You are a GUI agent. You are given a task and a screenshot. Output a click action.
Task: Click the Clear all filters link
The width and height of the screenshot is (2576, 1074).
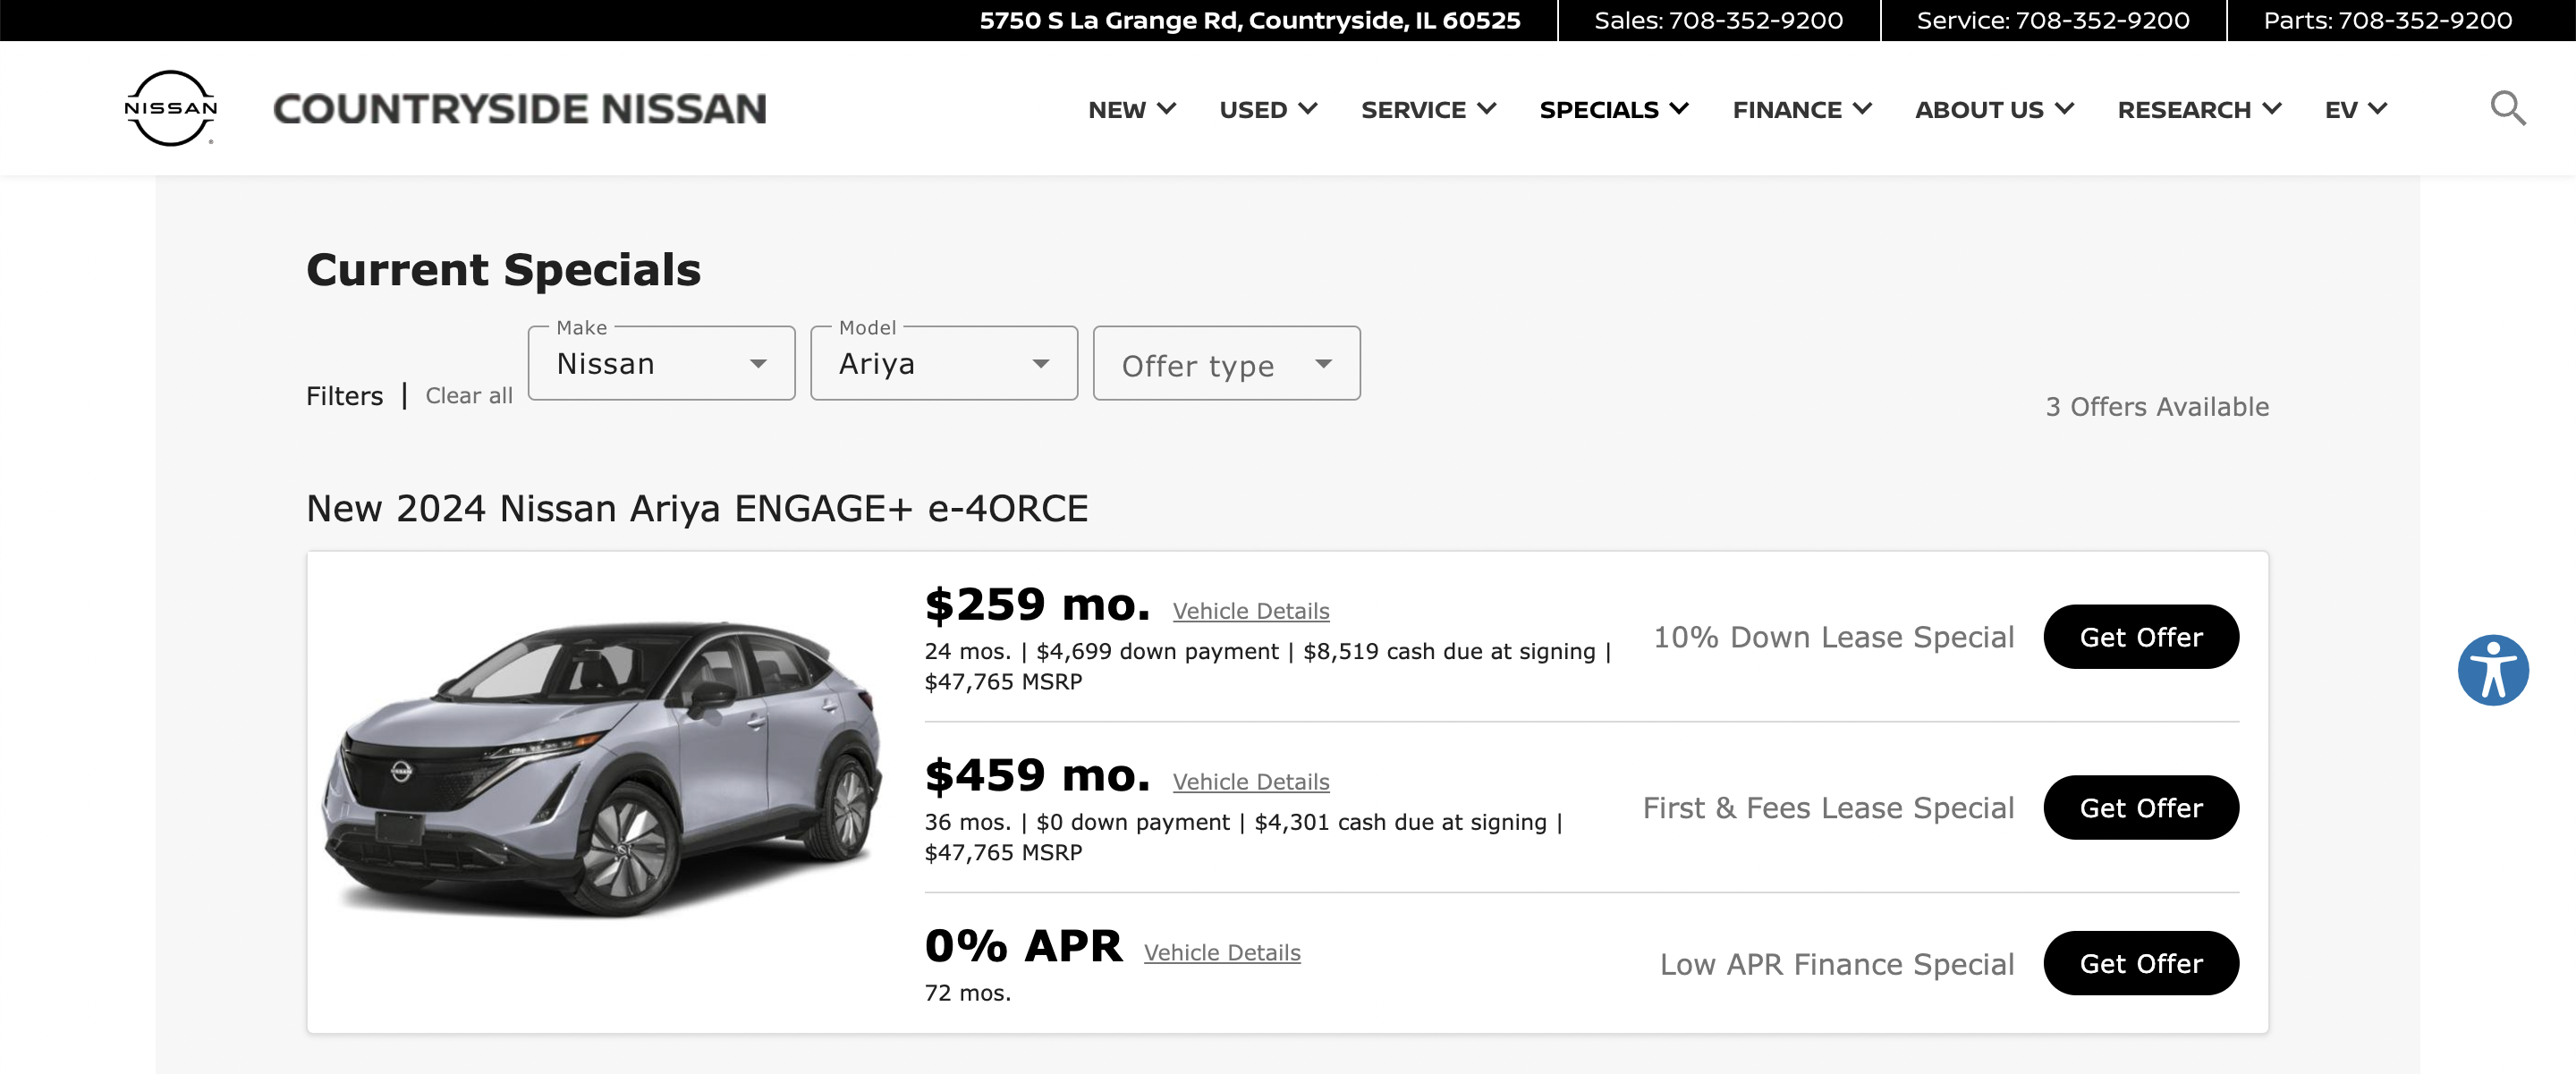468,396
